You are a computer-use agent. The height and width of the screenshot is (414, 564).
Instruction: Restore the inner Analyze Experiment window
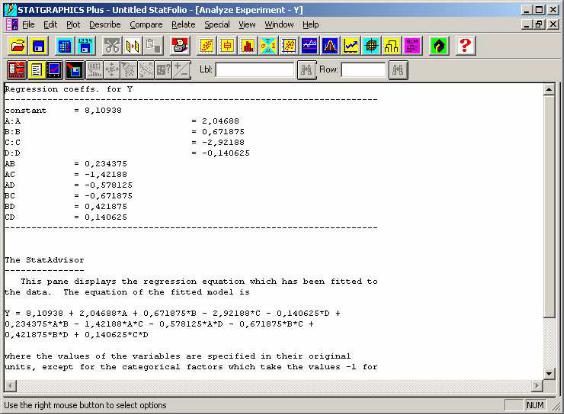[538, 24]
